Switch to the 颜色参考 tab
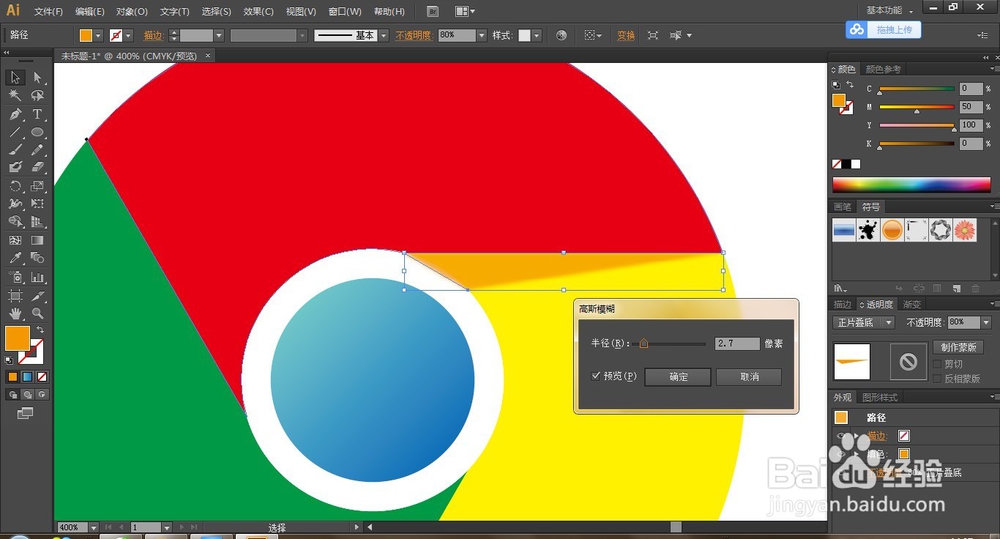 (883, 69)
